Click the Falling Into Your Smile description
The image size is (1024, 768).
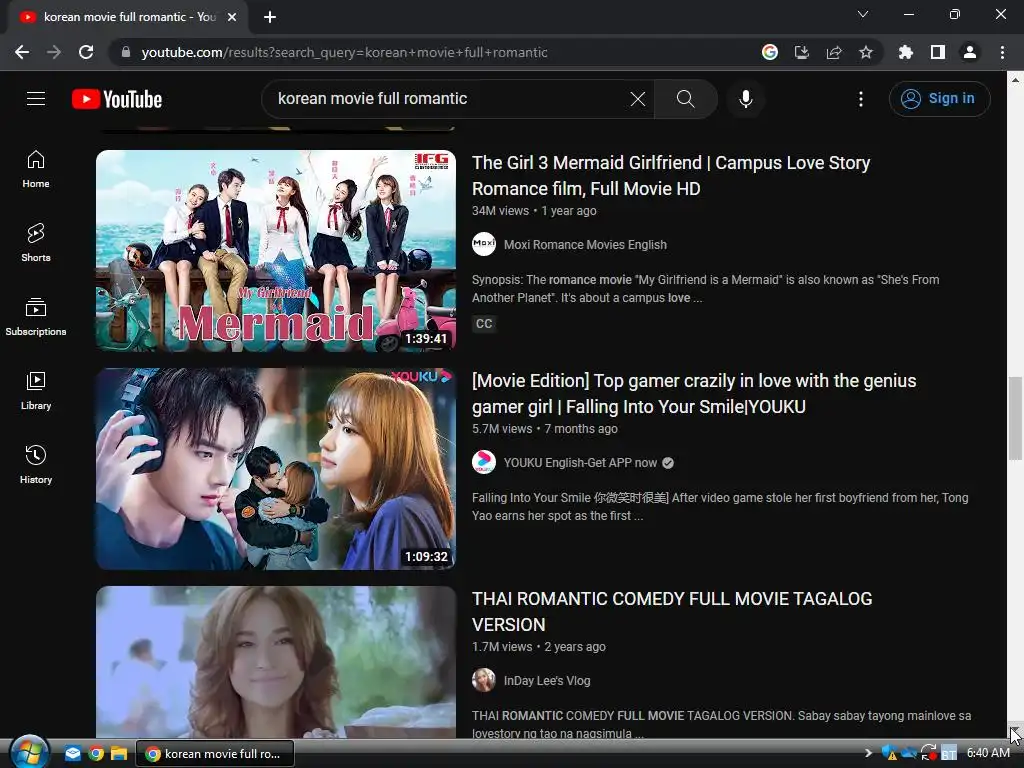(x=720, y=507)
